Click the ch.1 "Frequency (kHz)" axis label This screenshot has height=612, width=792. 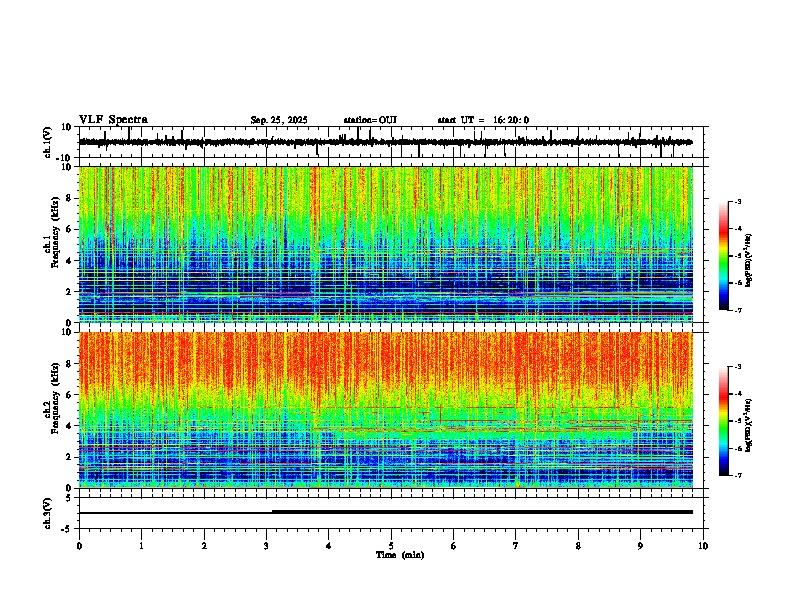pos(55,233)
